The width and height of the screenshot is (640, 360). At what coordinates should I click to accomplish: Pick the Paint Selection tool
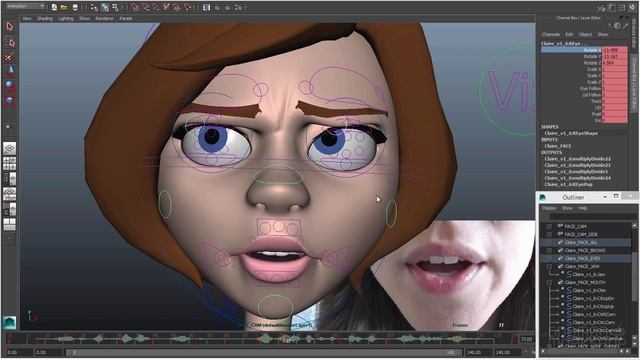pos(10,57)
